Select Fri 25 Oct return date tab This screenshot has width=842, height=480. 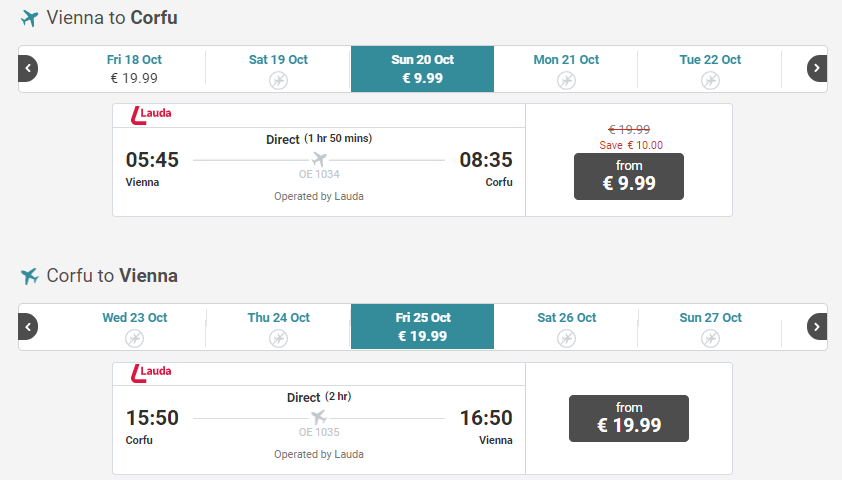[423, 326]
